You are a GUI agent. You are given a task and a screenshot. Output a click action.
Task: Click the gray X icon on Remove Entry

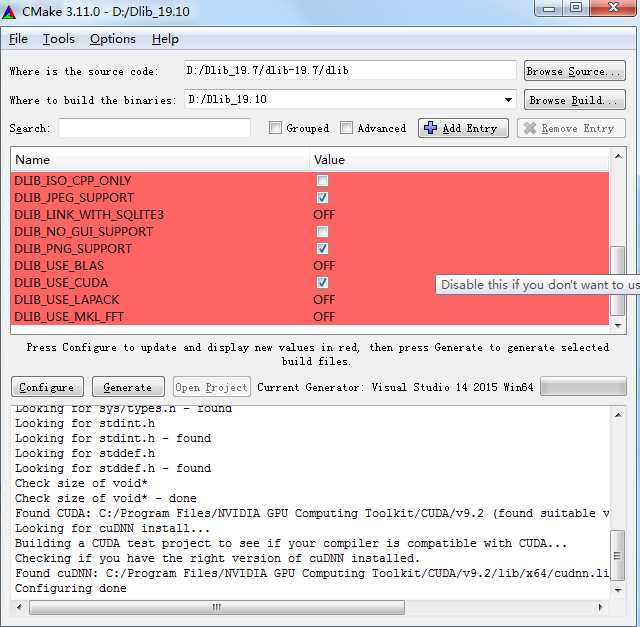click(530, 129)
